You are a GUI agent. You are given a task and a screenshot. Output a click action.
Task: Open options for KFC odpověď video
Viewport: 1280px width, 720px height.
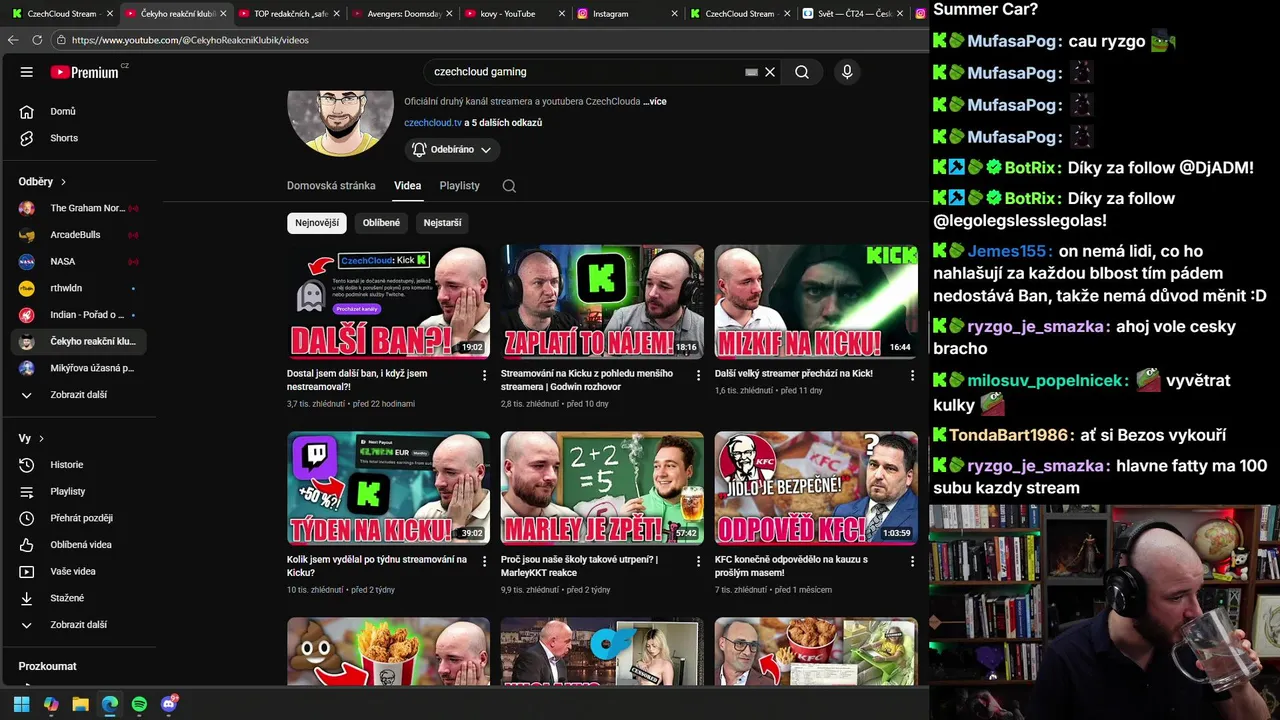912,561
